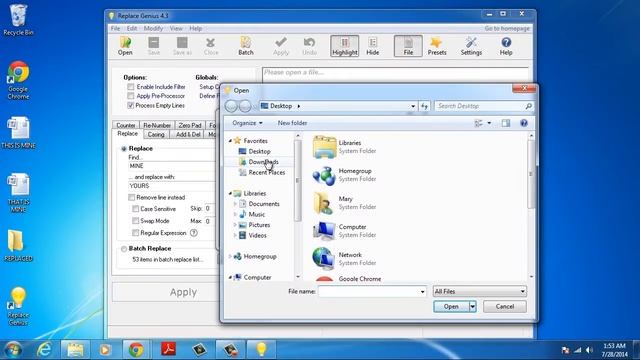Image resolution: width=640 pixels, height=360 pixels.
Task: Select the Replace radio button
Action: tap(124, 149)
